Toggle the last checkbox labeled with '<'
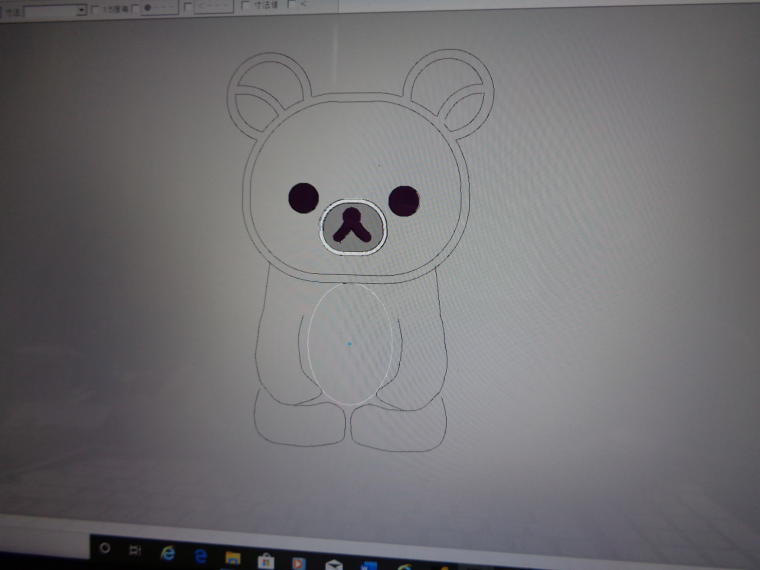This screenshot has width=760, height=570. 292,4
